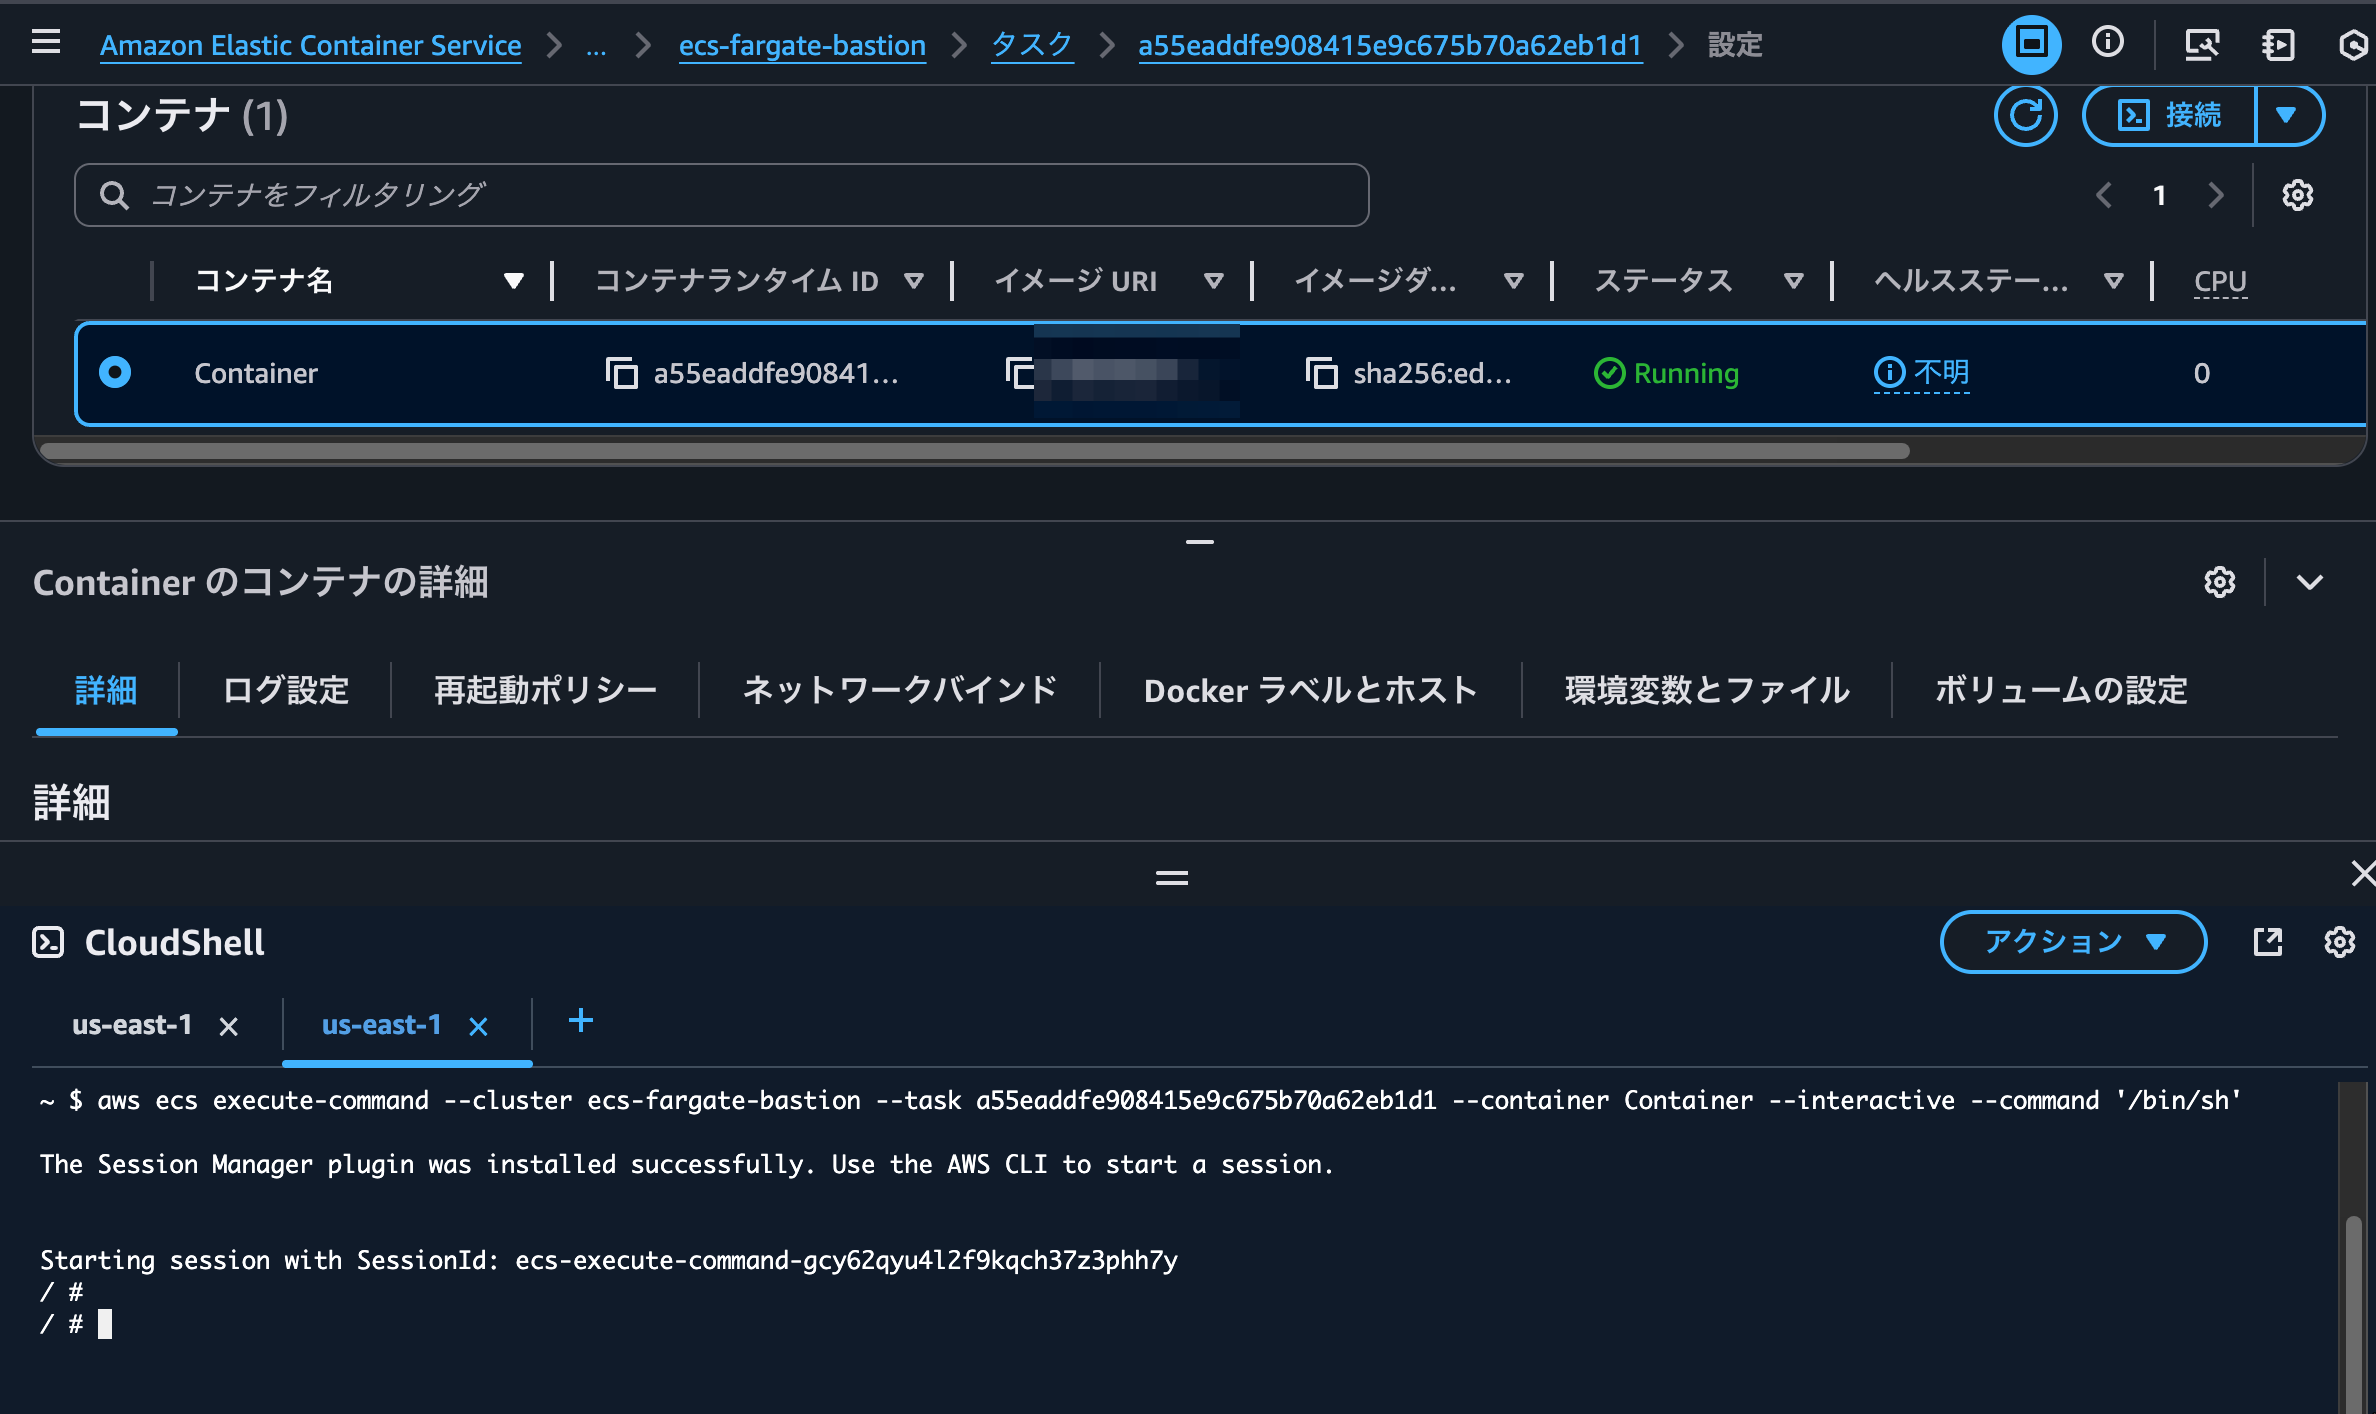The image size is (2376, 1414).
Task: Open Amazon Elastic Container Service breadcrumb
Action: point(311,45)
